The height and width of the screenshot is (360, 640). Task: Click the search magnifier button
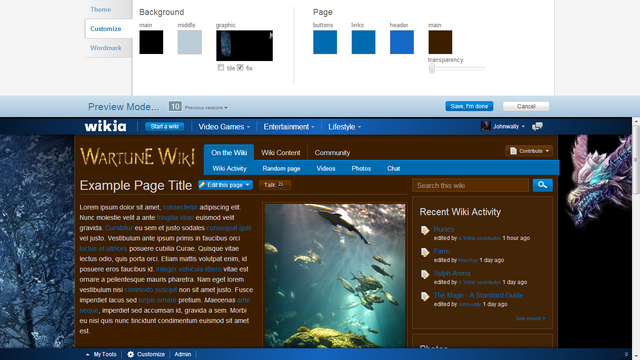(542, 185)
